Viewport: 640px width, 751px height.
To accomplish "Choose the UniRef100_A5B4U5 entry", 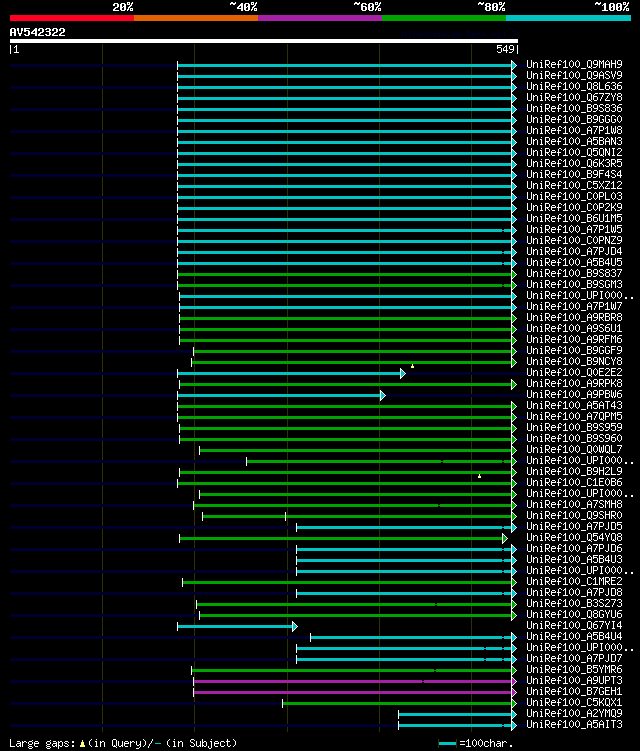I will pos(574,262).
